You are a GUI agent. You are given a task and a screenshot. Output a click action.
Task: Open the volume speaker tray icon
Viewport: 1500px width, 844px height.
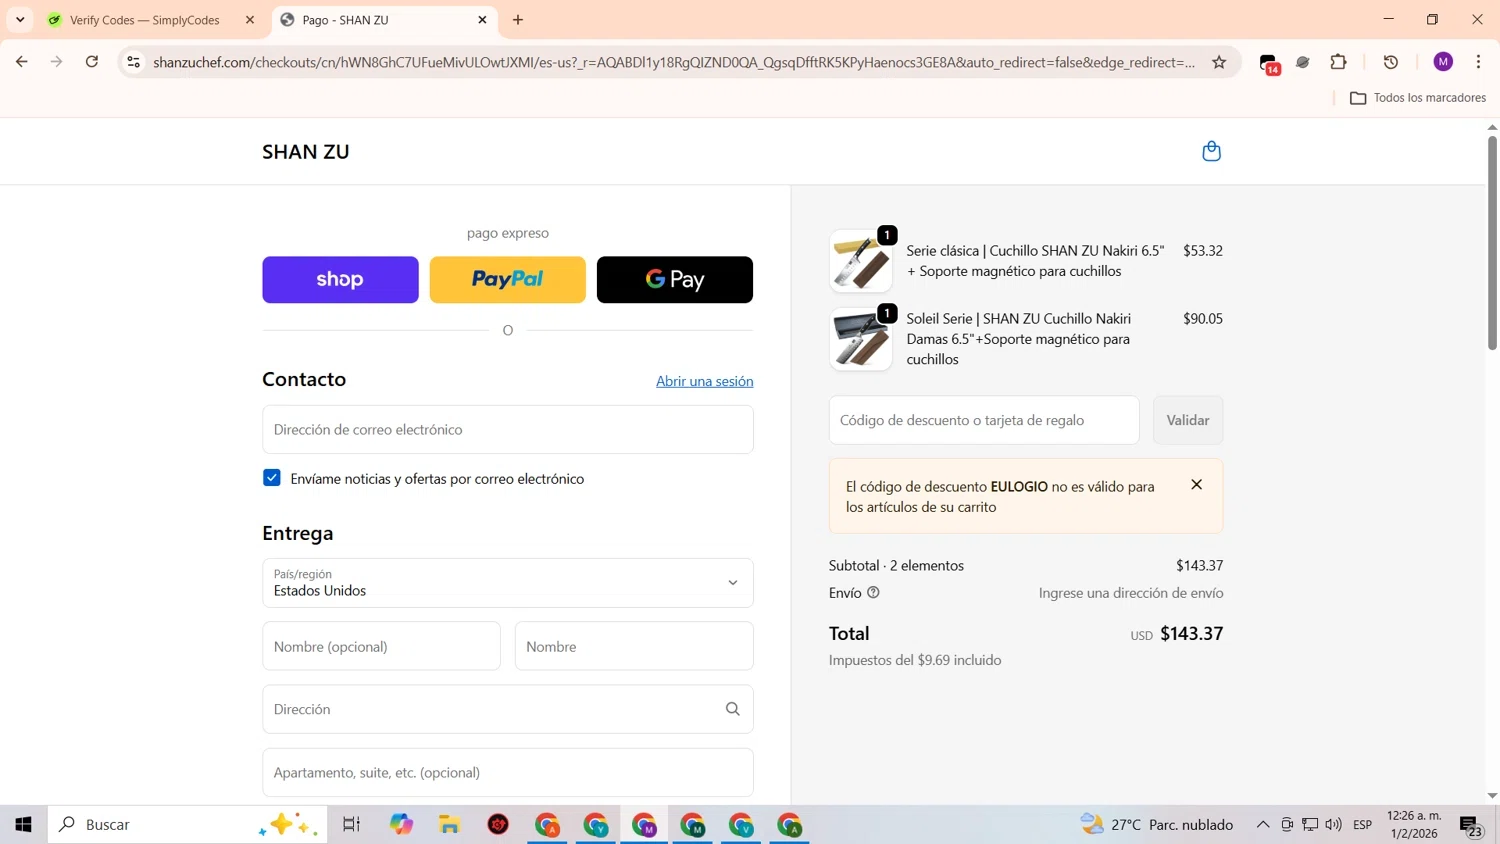(1333, 825)
